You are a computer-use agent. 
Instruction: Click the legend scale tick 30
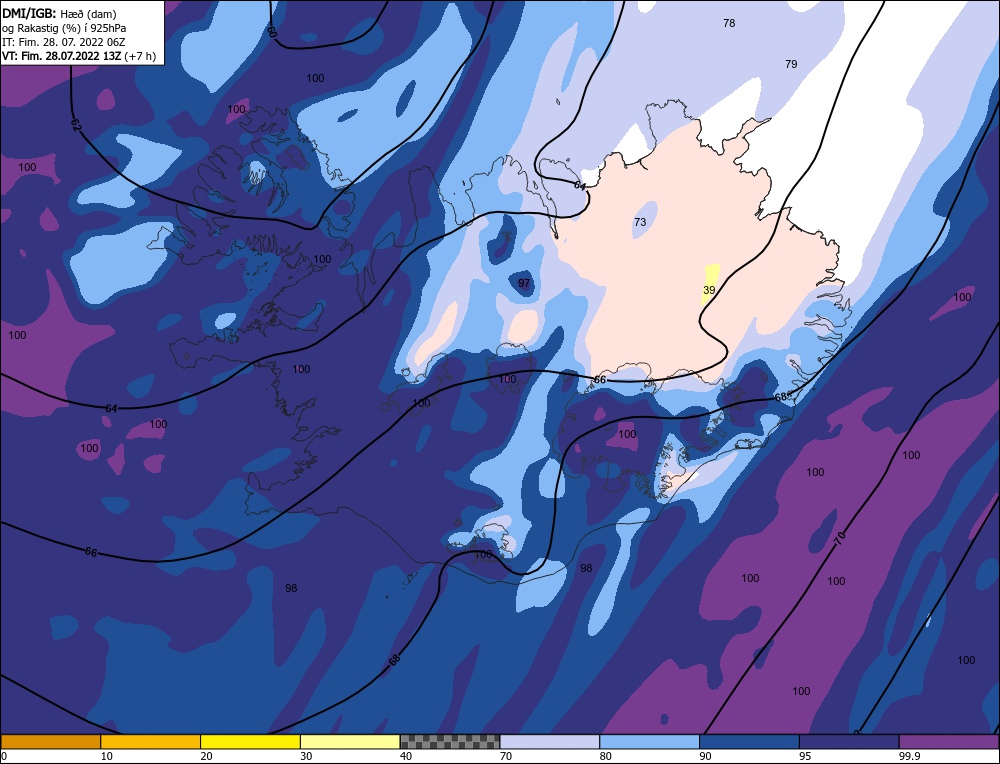point(306,756)
